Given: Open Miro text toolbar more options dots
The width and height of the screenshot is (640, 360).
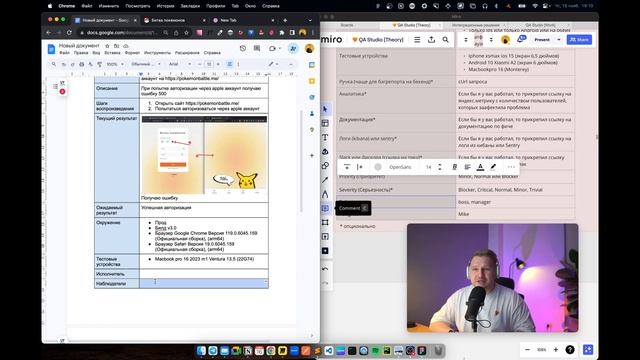Looking at the screenshot, I should [x=511, y=167].
